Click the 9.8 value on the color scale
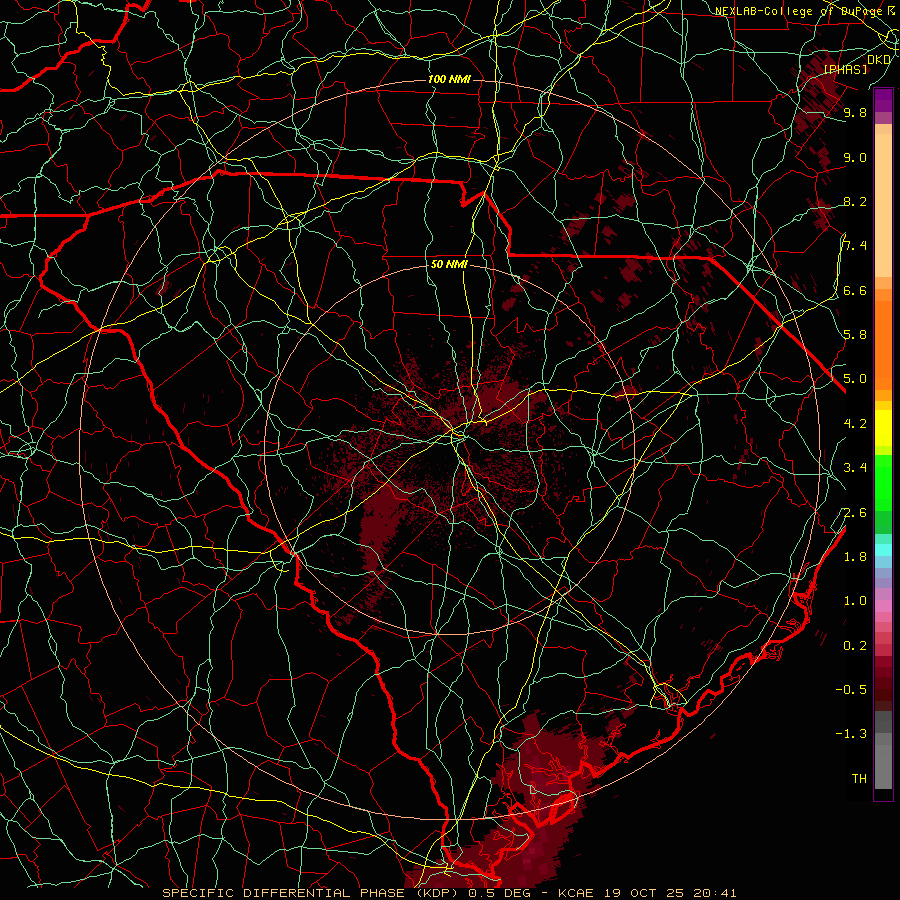This screenshot has height=900, width=900. pyautogui.click(x=855, y=112)
